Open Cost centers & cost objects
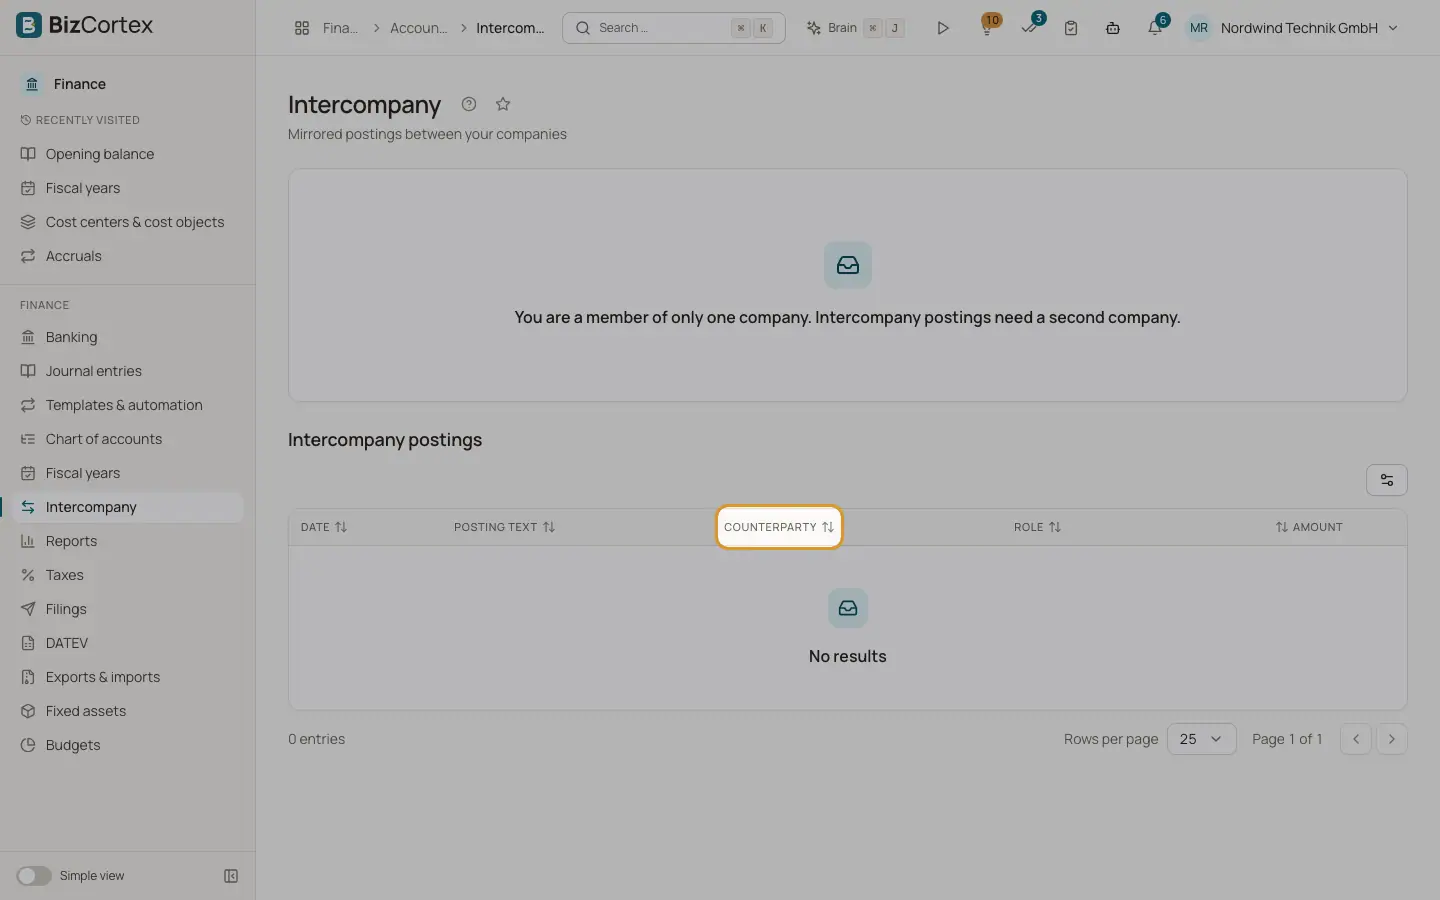The height and width of the screenshot is (900, 1440). pos(128,222)
